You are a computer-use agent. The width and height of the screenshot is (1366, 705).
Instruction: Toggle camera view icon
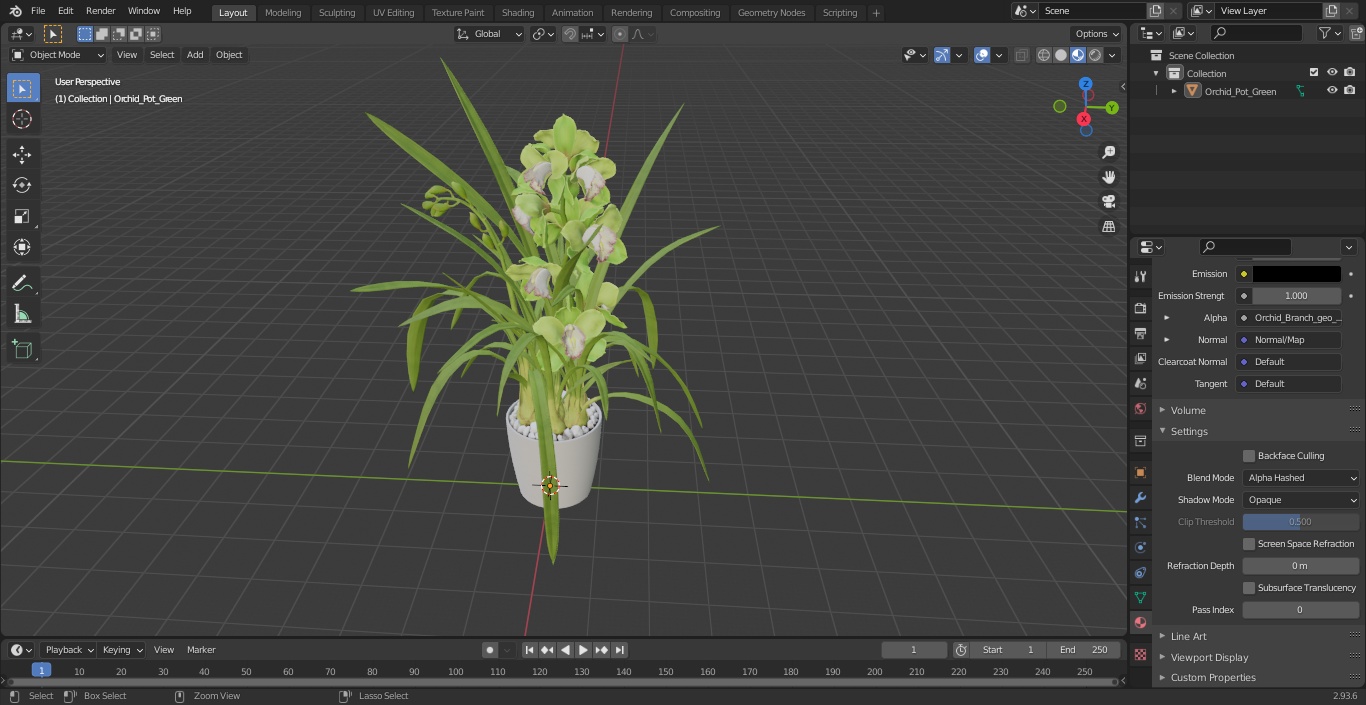point(1108,201)
